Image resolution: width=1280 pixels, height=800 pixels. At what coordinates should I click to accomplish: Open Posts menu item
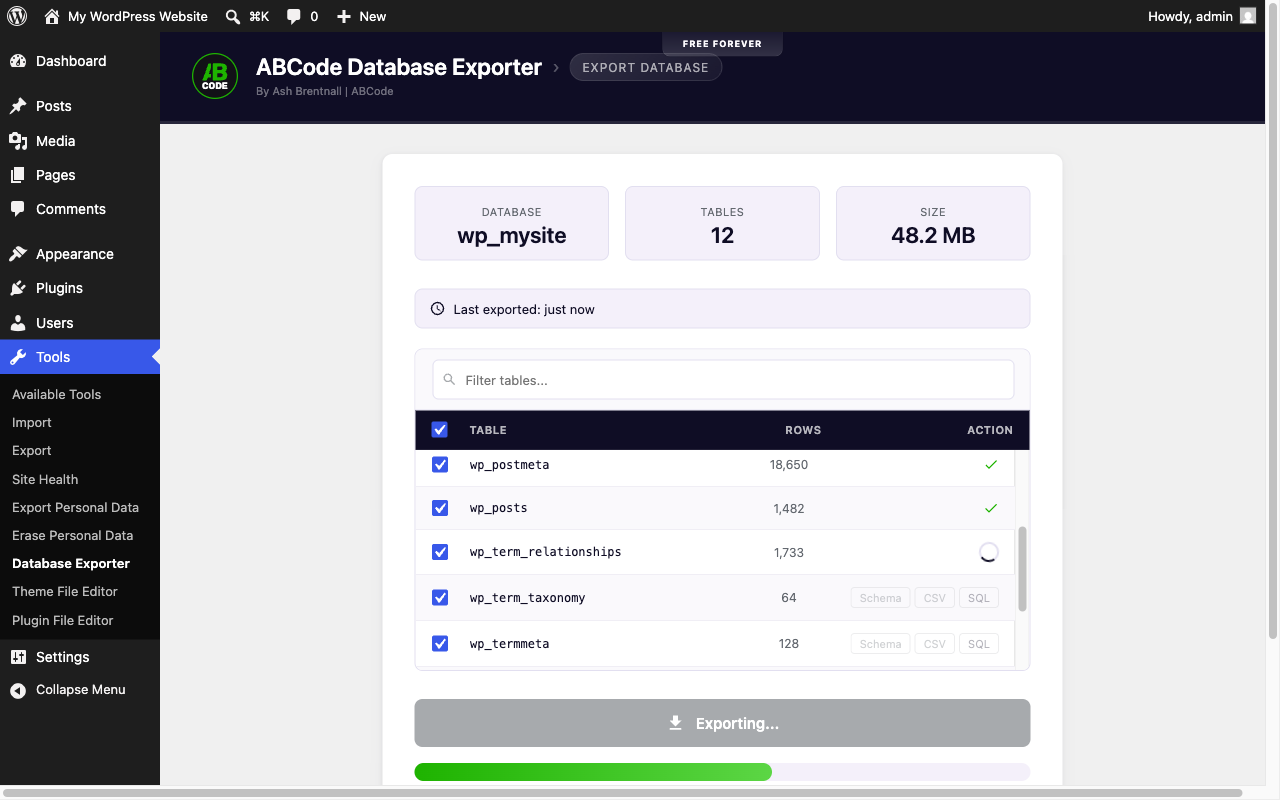point(80,106)
